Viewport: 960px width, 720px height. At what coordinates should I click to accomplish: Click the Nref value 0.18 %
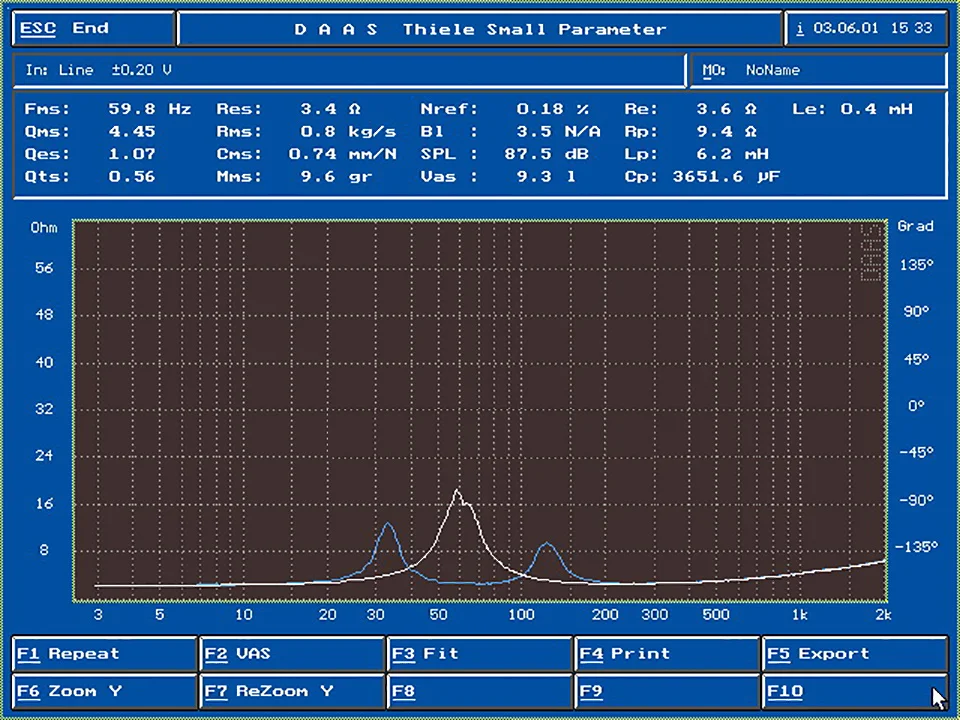coord(552,110)
